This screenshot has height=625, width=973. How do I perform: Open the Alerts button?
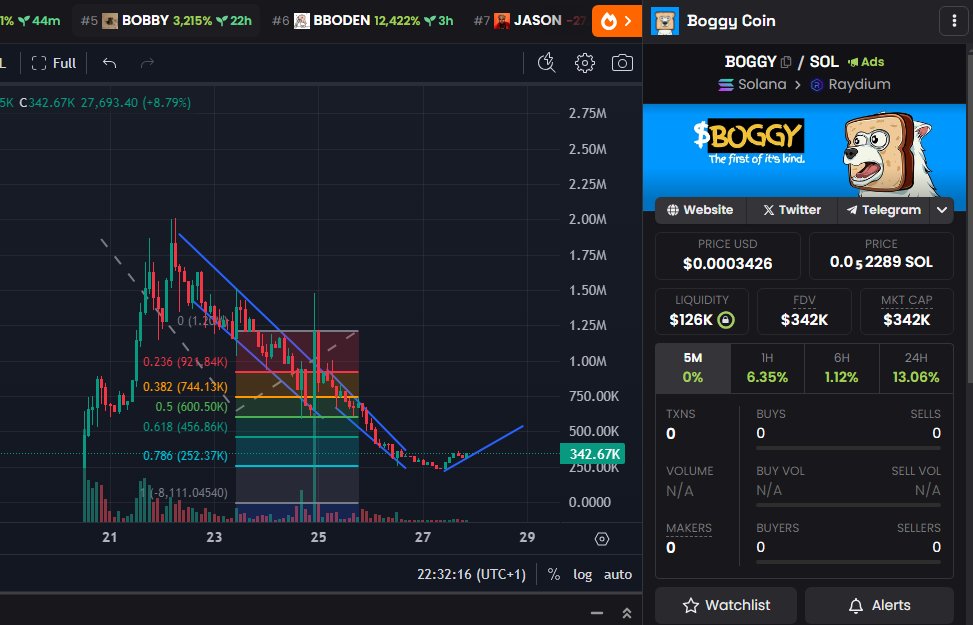click(x=879, y=605)
